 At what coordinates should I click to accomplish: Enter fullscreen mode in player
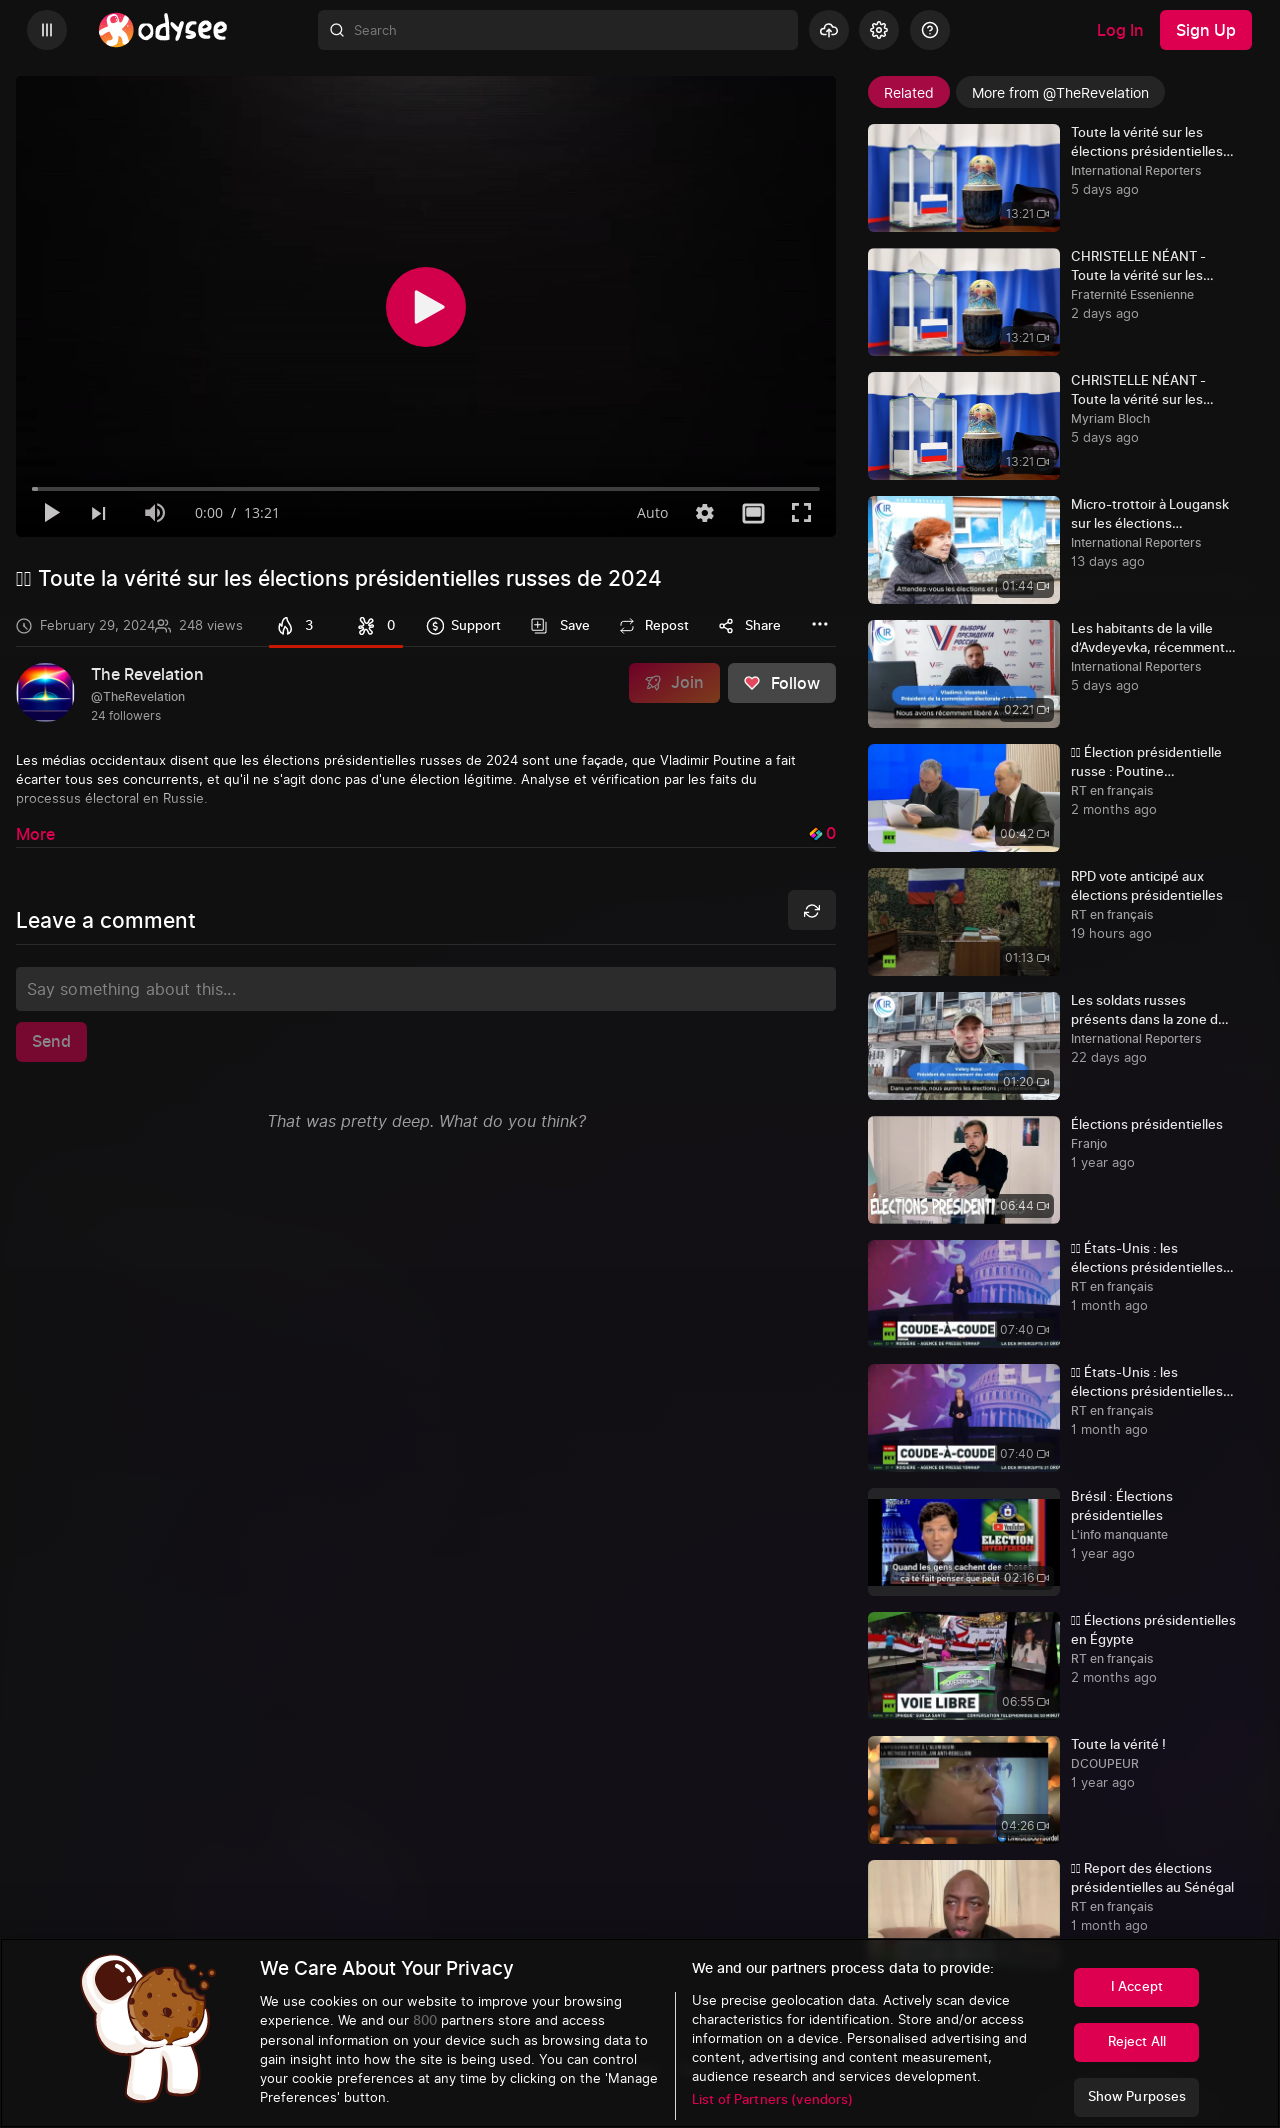801,513
